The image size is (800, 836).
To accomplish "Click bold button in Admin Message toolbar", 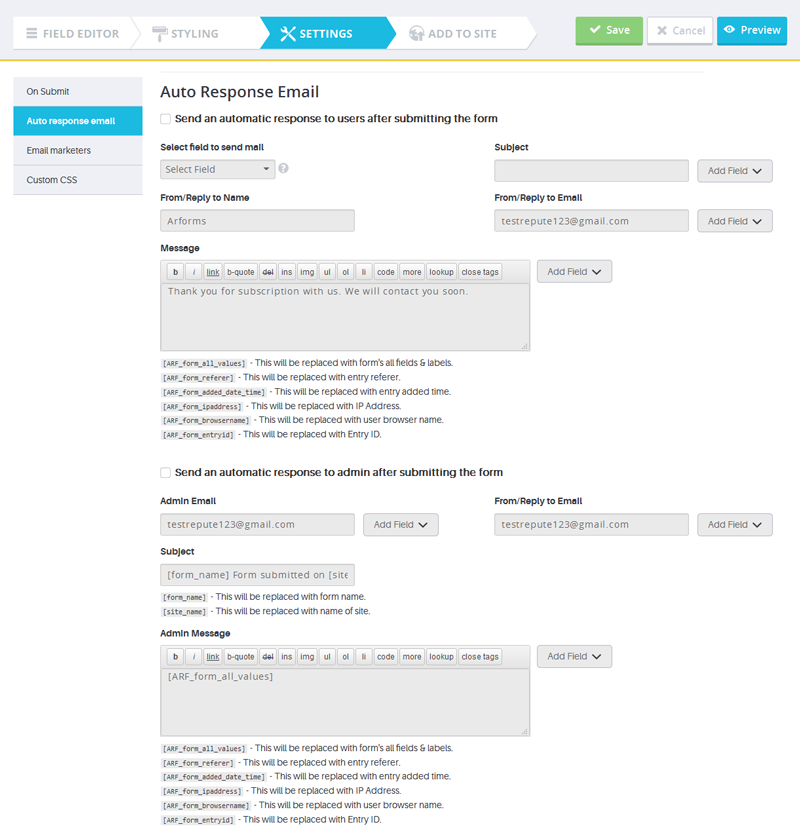I will click(175, 657).
